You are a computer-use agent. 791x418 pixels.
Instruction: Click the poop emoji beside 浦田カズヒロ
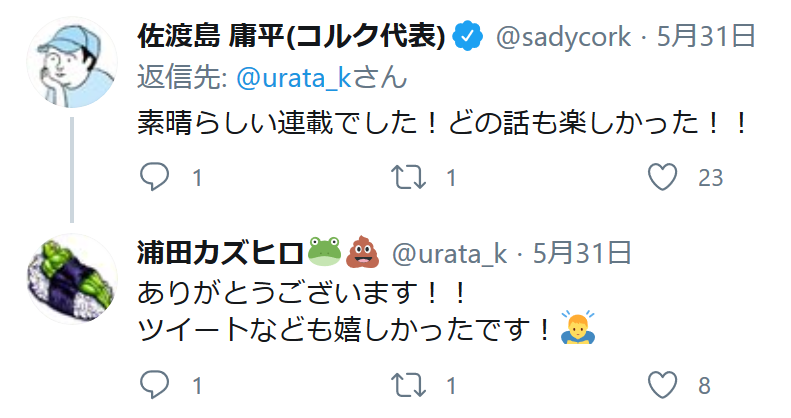[x=361, y=251]
